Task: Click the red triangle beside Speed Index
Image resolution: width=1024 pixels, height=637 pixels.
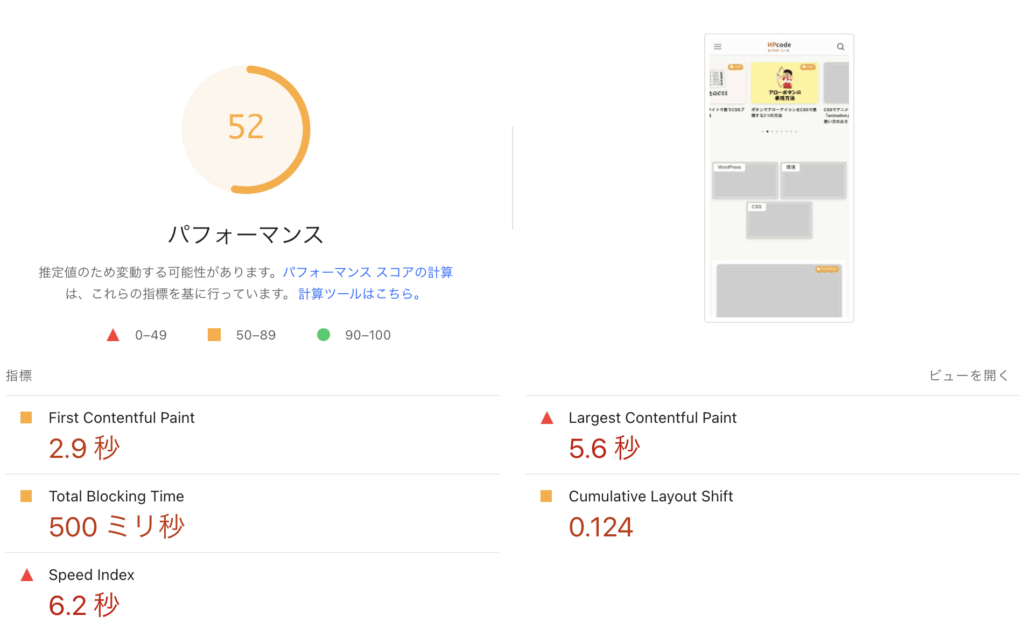Action: point(26,575)
